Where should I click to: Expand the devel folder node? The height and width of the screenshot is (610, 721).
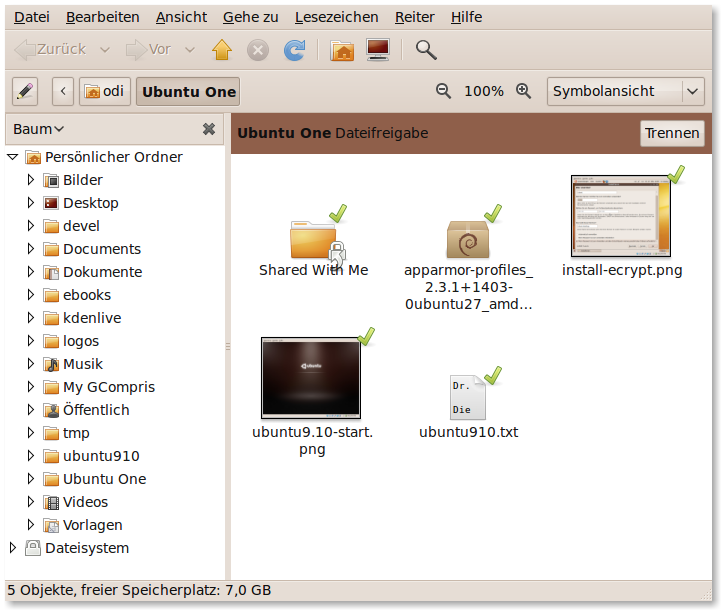click(30, 226)
